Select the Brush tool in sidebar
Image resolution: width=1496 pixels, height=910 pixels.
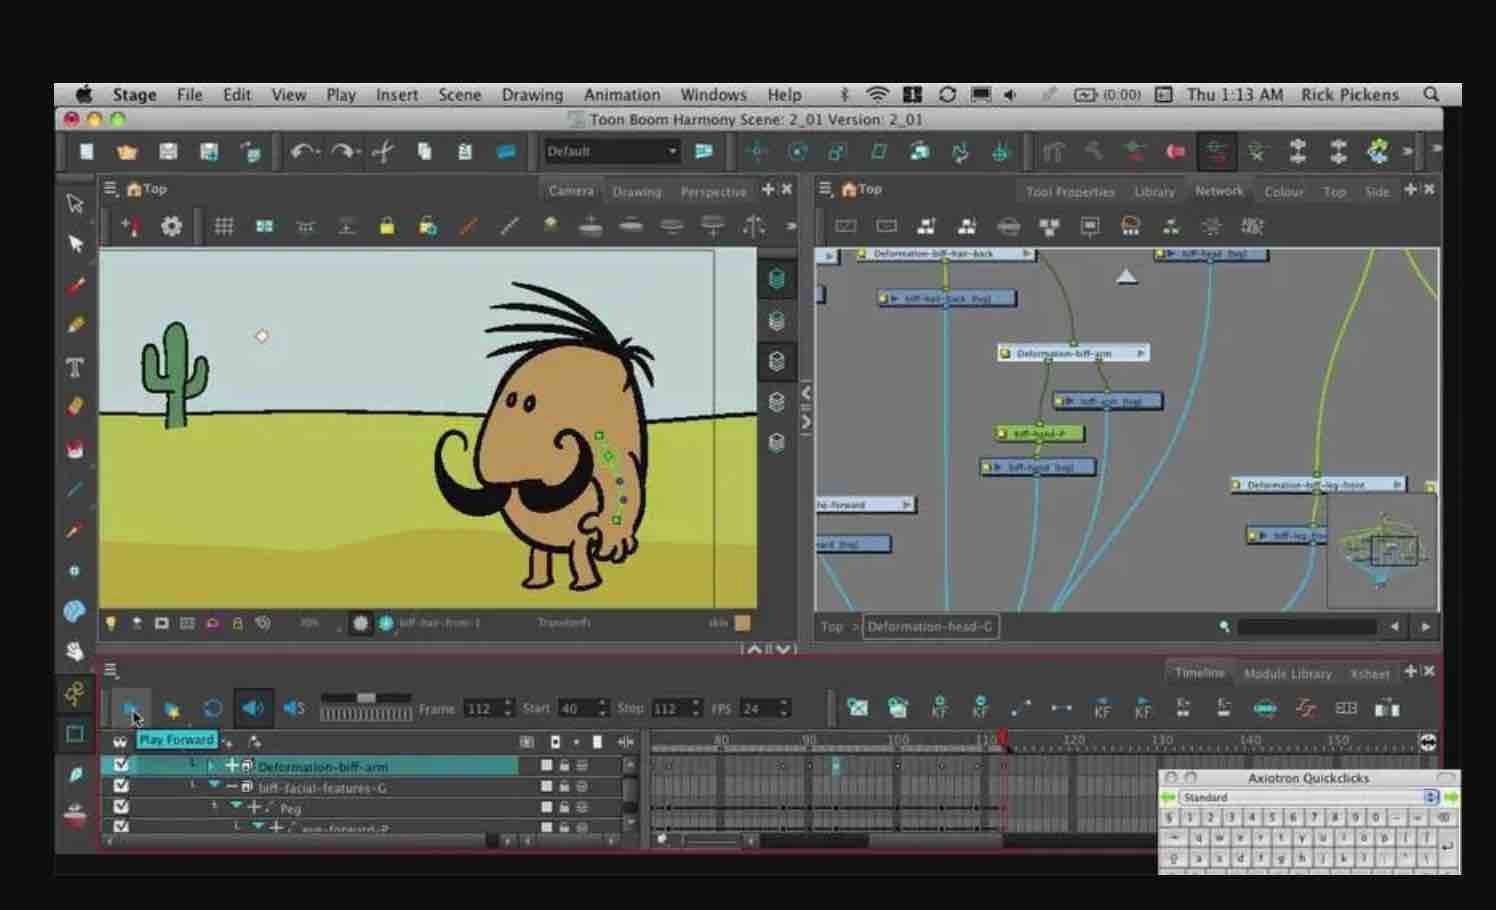coord(75,285)
